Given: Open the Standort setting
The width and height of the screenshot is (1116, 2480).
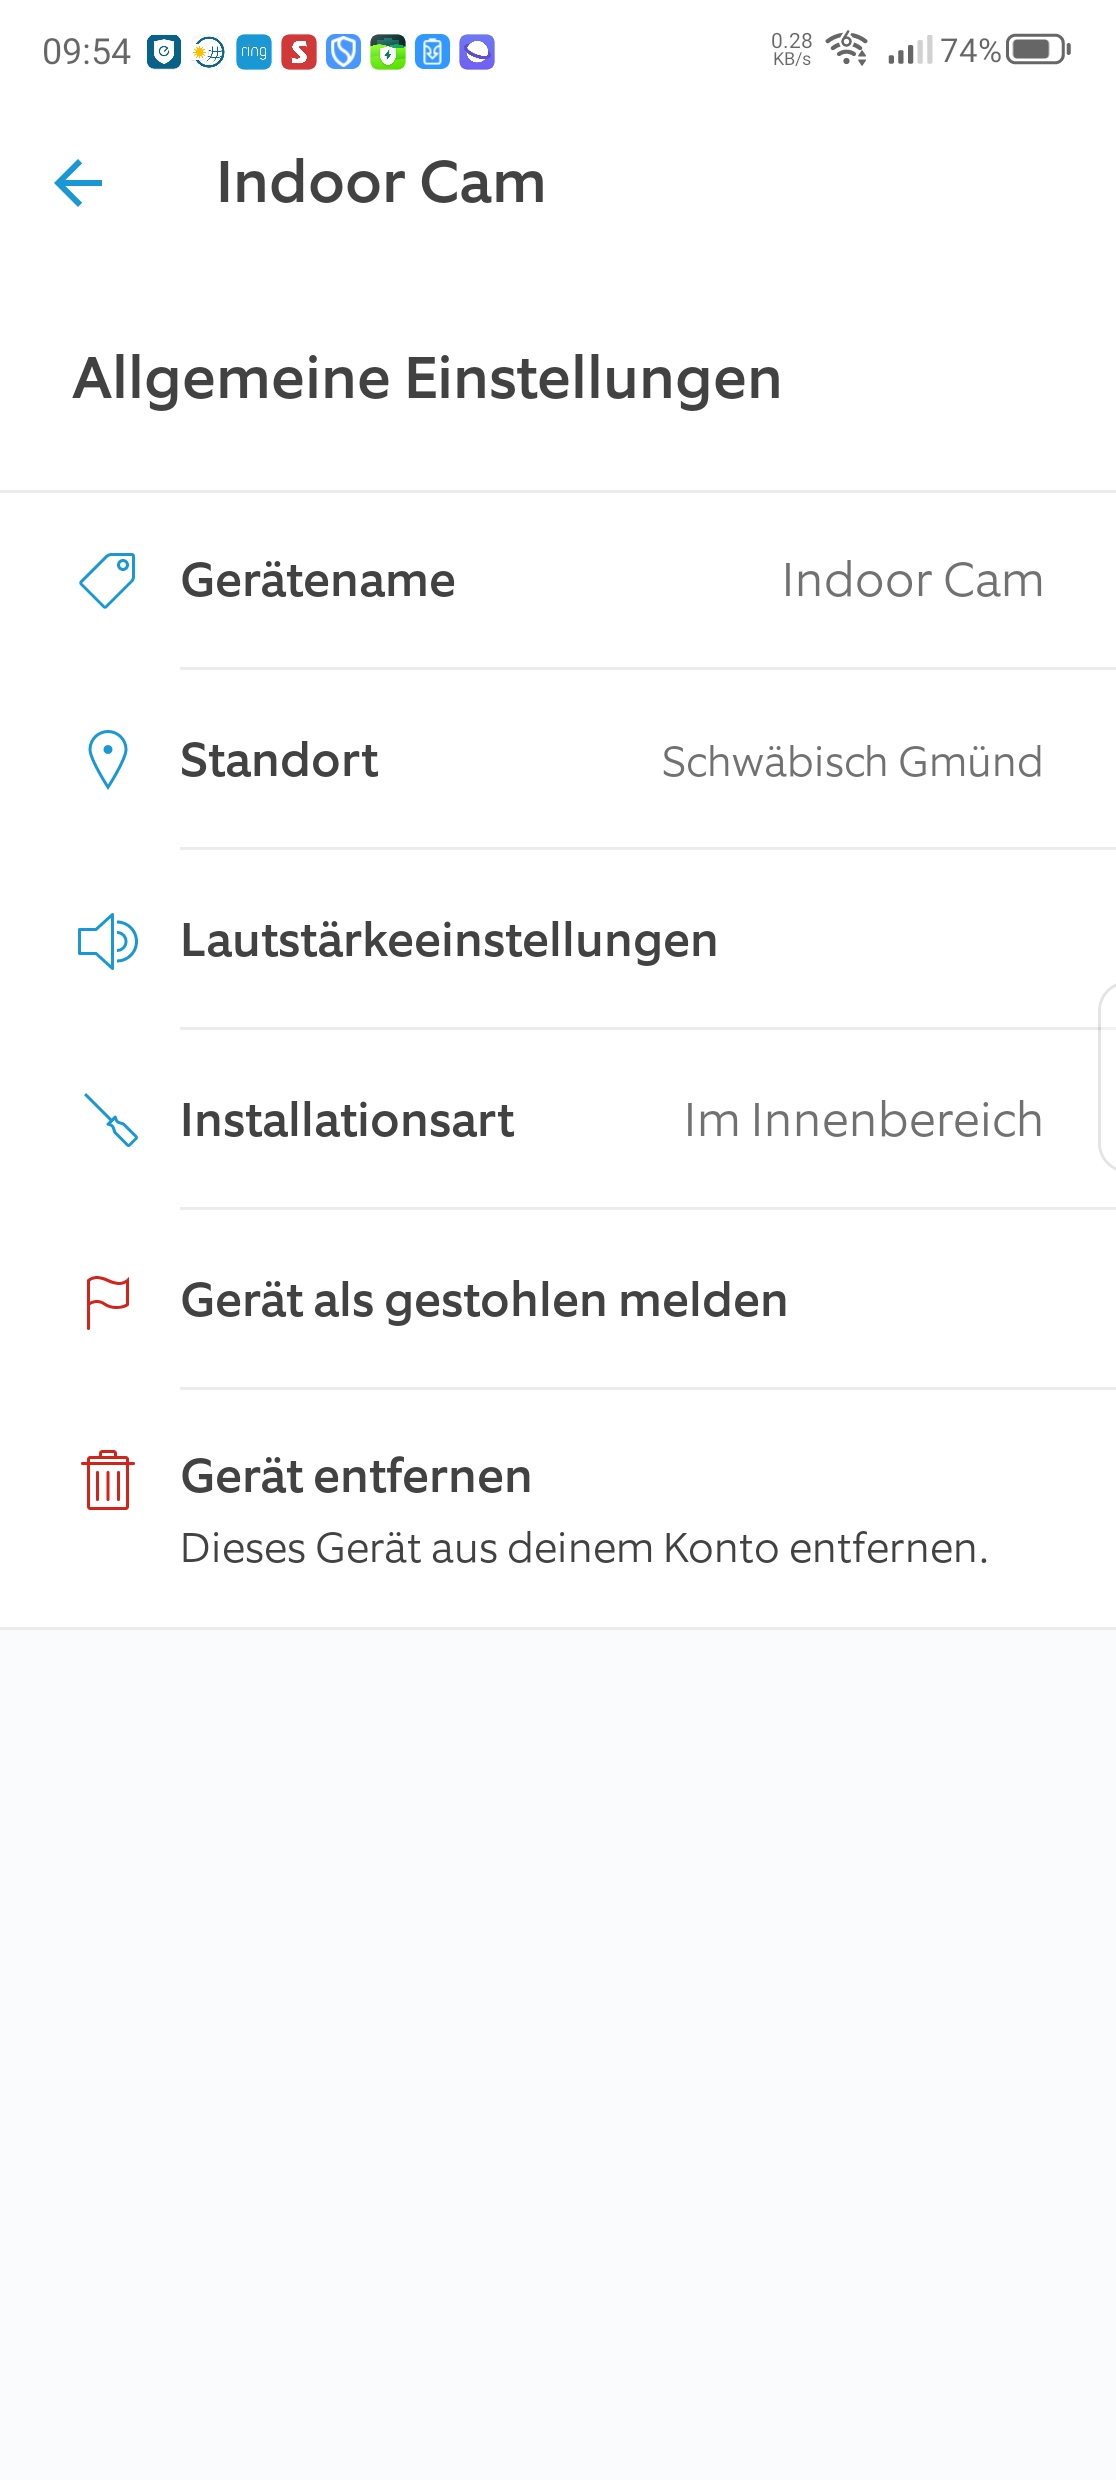Looking at the screenshot, I should pos(280,760).
